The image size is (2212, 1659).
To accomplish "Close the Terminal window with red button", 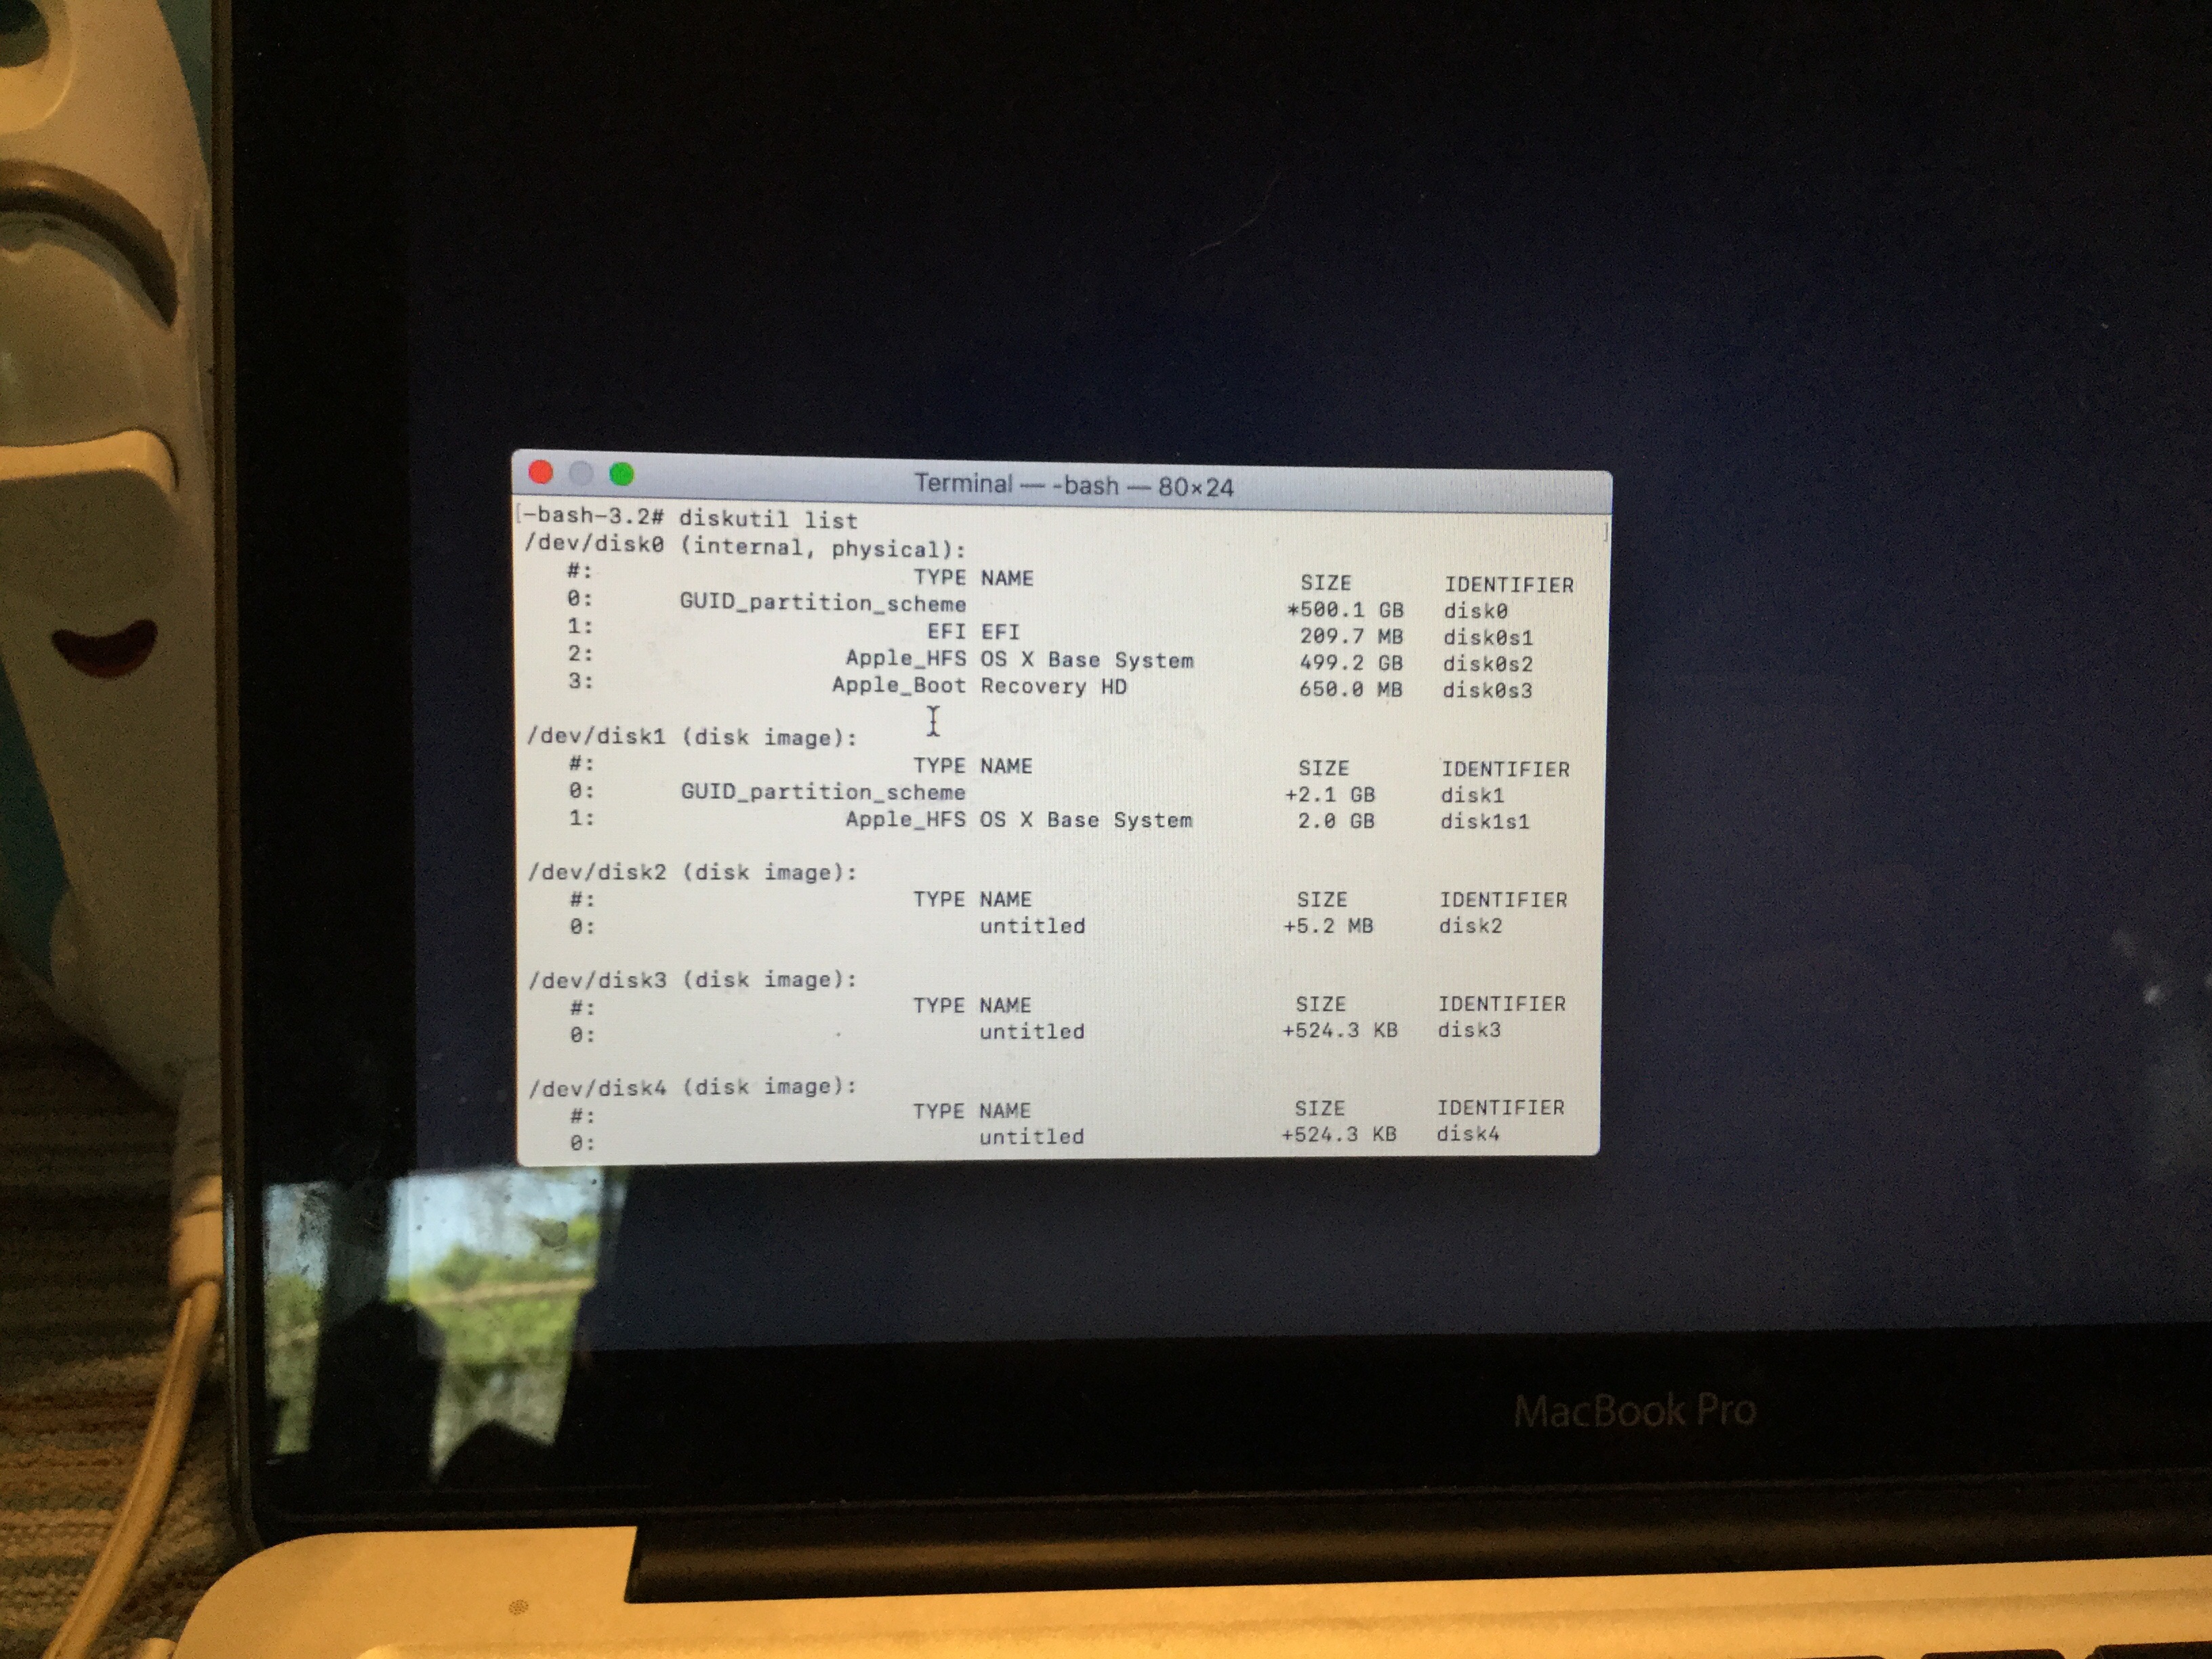I will tap(541, 472).
